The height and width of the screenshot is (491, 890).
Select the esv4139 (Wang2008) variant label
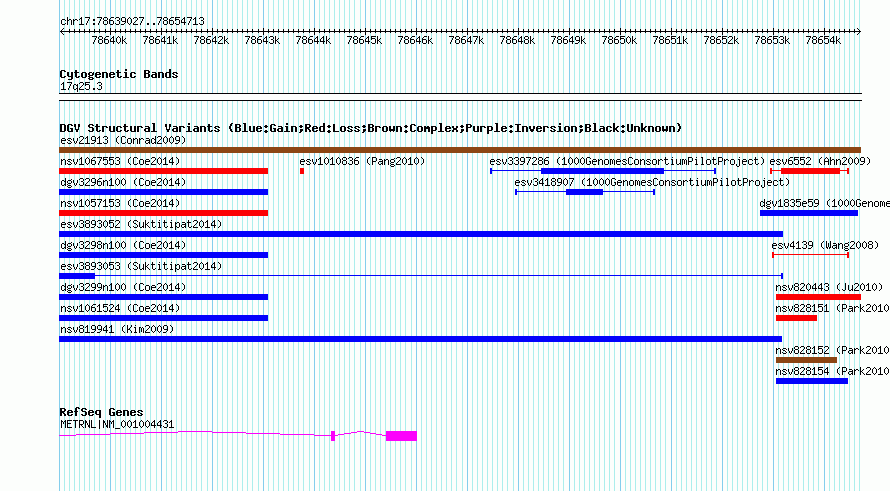point(825,246)
